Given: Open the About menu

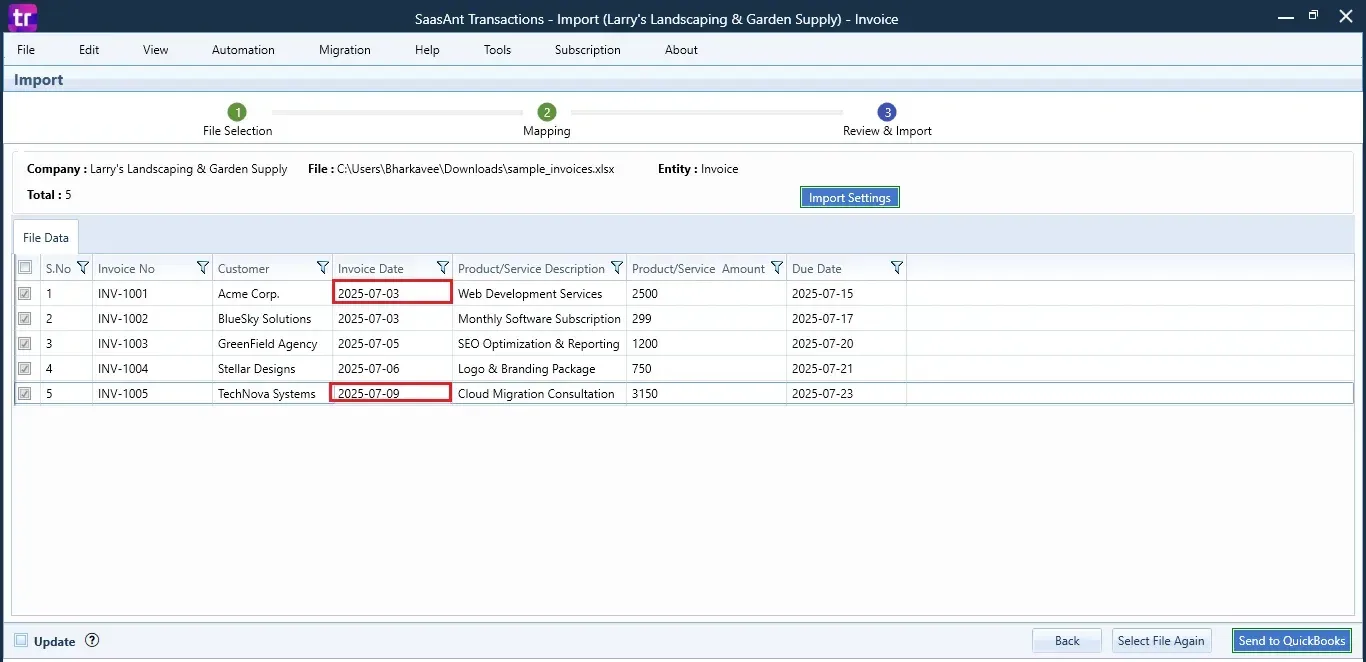Looking at the screenshot, I should coord(681,50).
